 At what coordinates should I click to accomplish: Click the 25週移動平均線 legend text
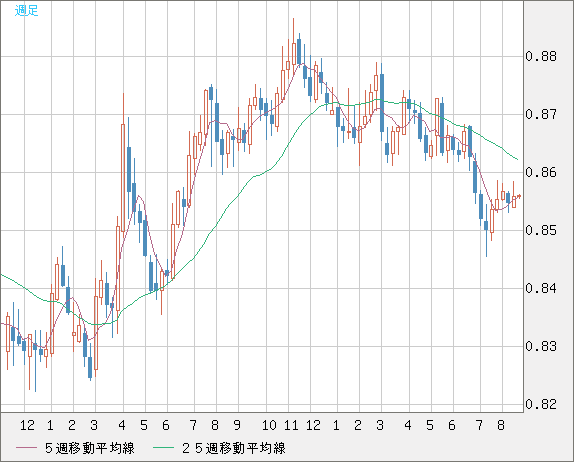[234, 448]
